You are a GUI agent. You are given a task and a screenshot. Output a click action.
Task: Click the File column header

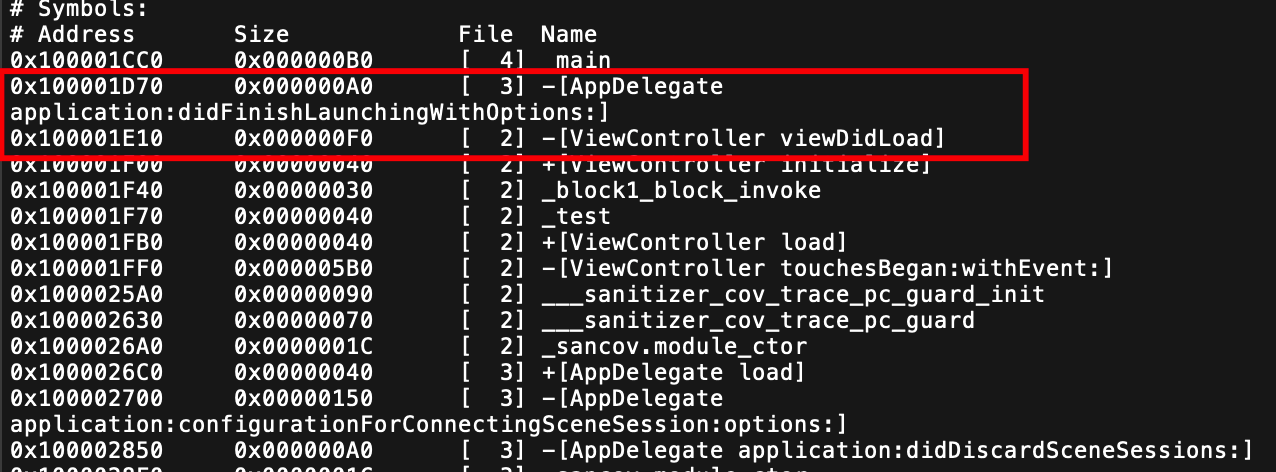[486, 34]
